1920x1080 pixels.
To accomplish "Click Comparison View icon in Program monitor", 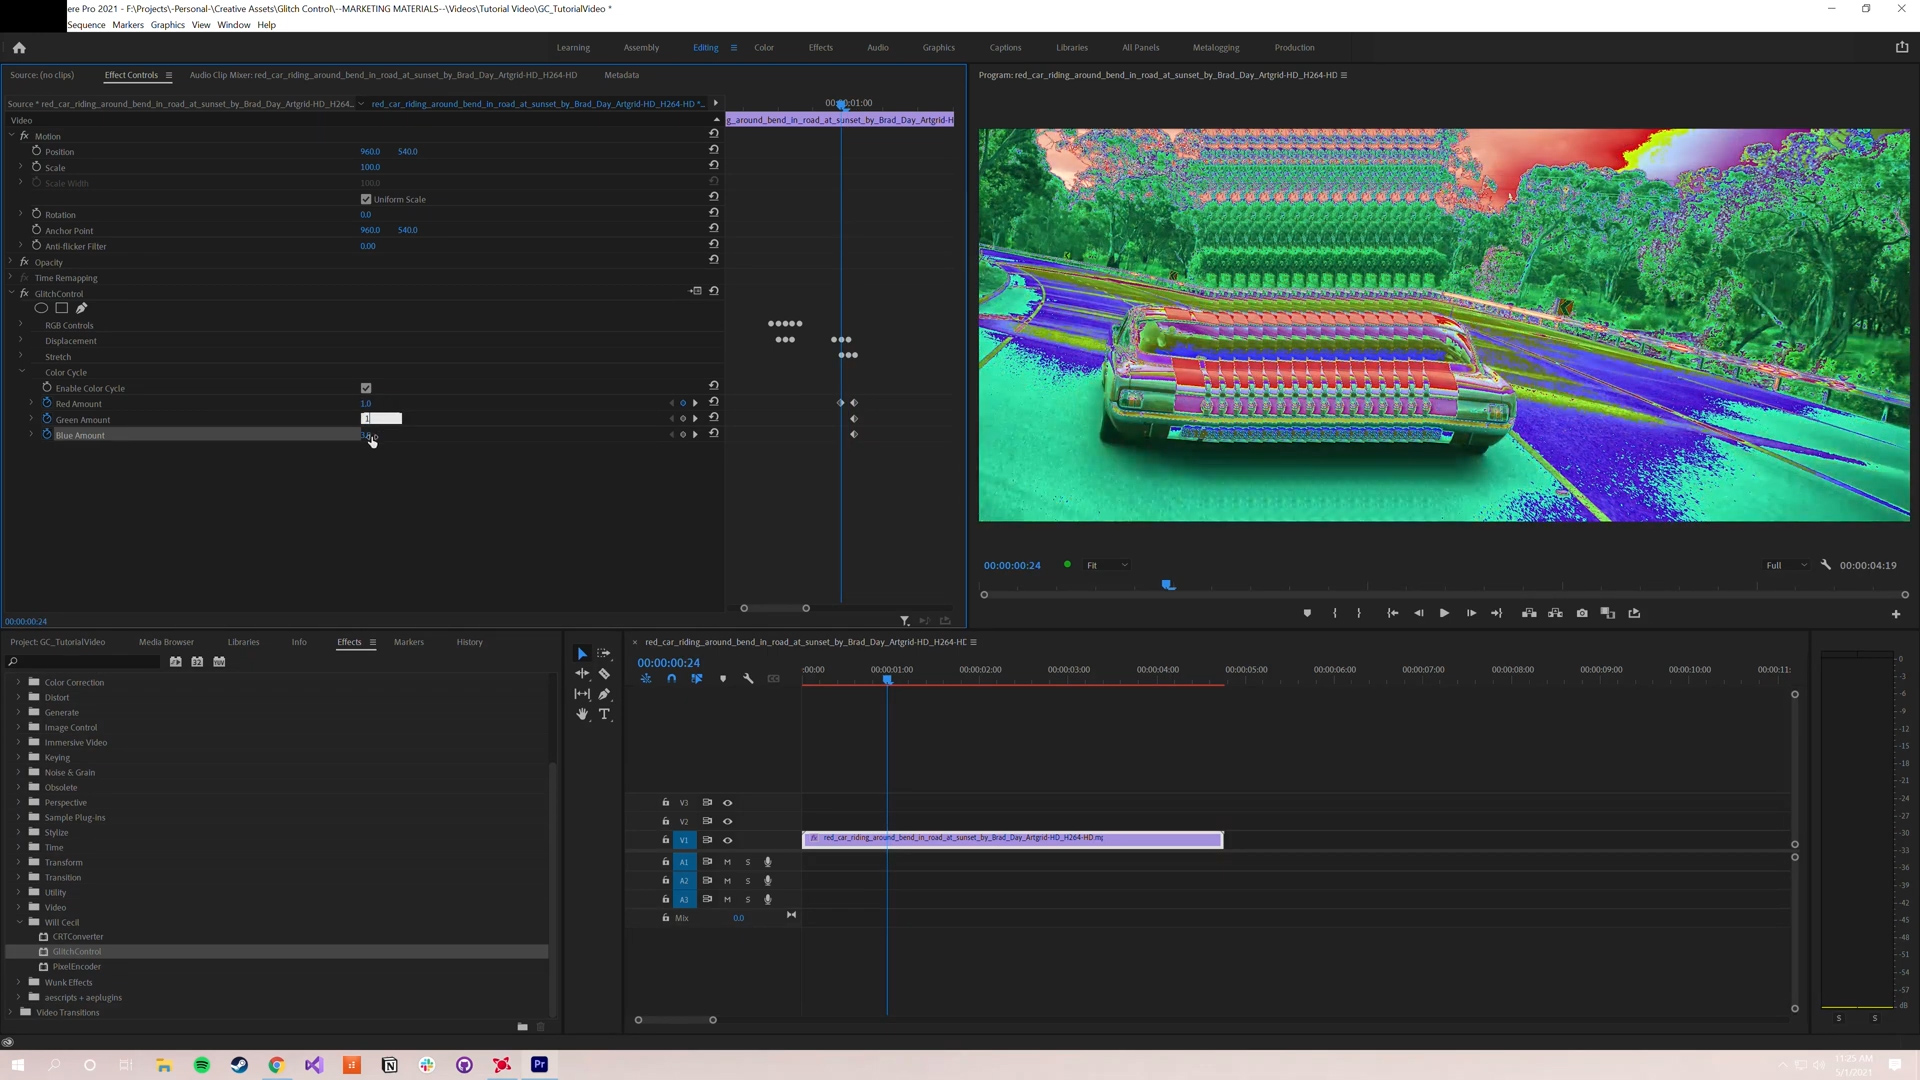I will tap(1608, 613).
